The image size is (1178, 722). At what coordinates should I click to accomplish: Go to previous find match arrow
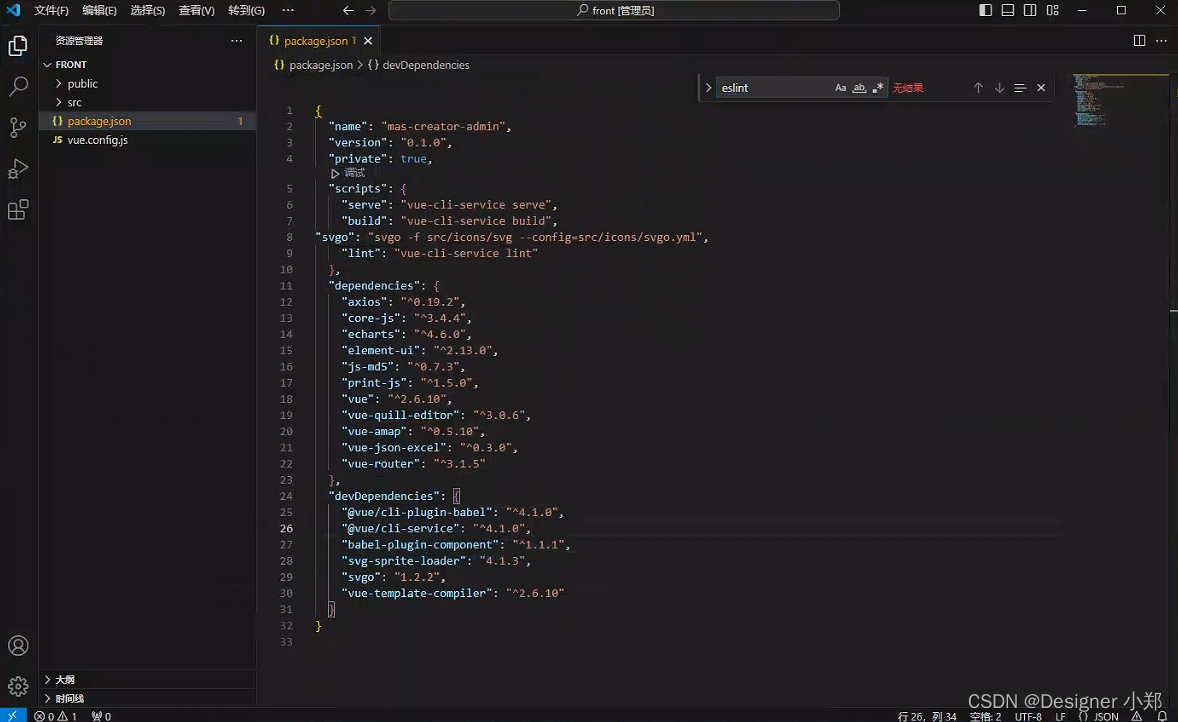point(978,88)
